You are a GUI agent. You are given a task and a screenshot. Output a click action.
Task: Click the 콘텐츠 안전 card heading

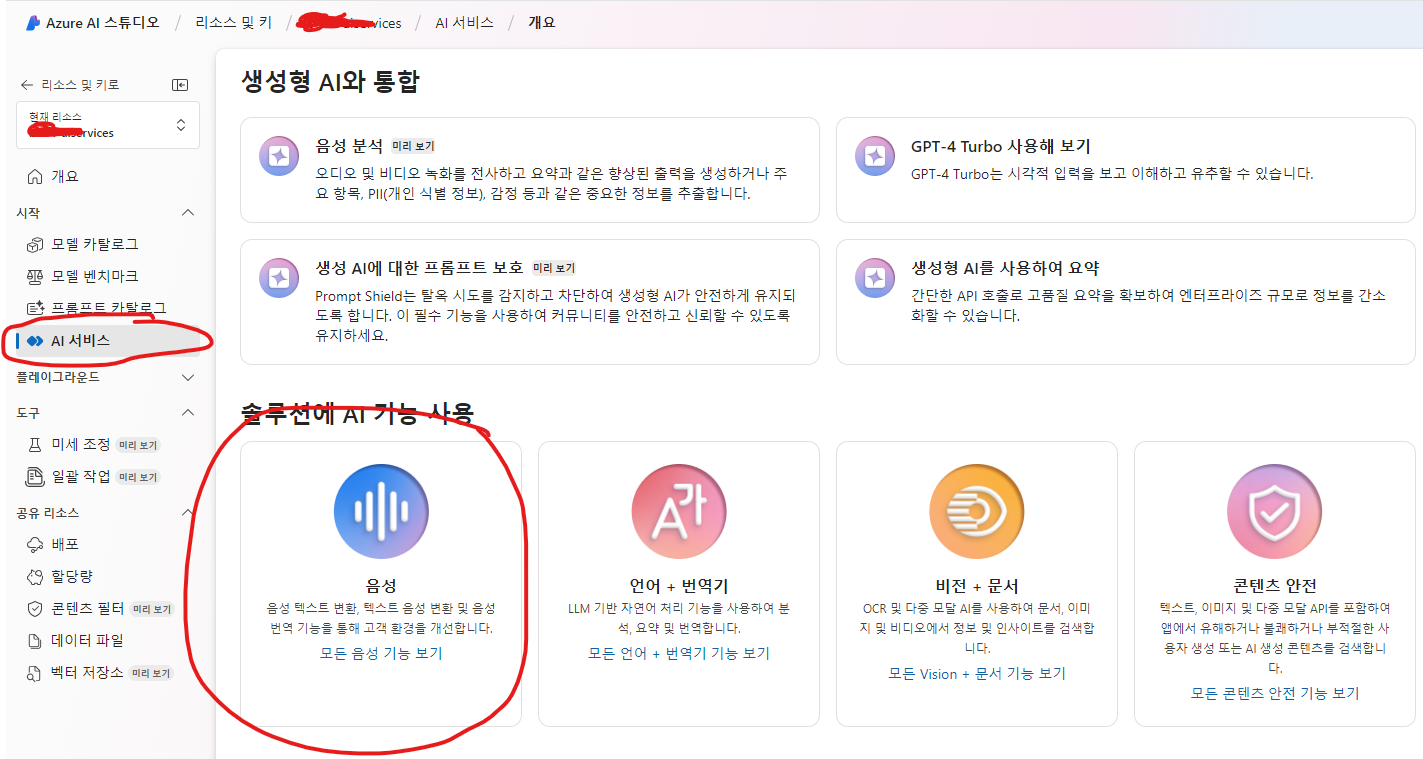(x=1275, y=586)
